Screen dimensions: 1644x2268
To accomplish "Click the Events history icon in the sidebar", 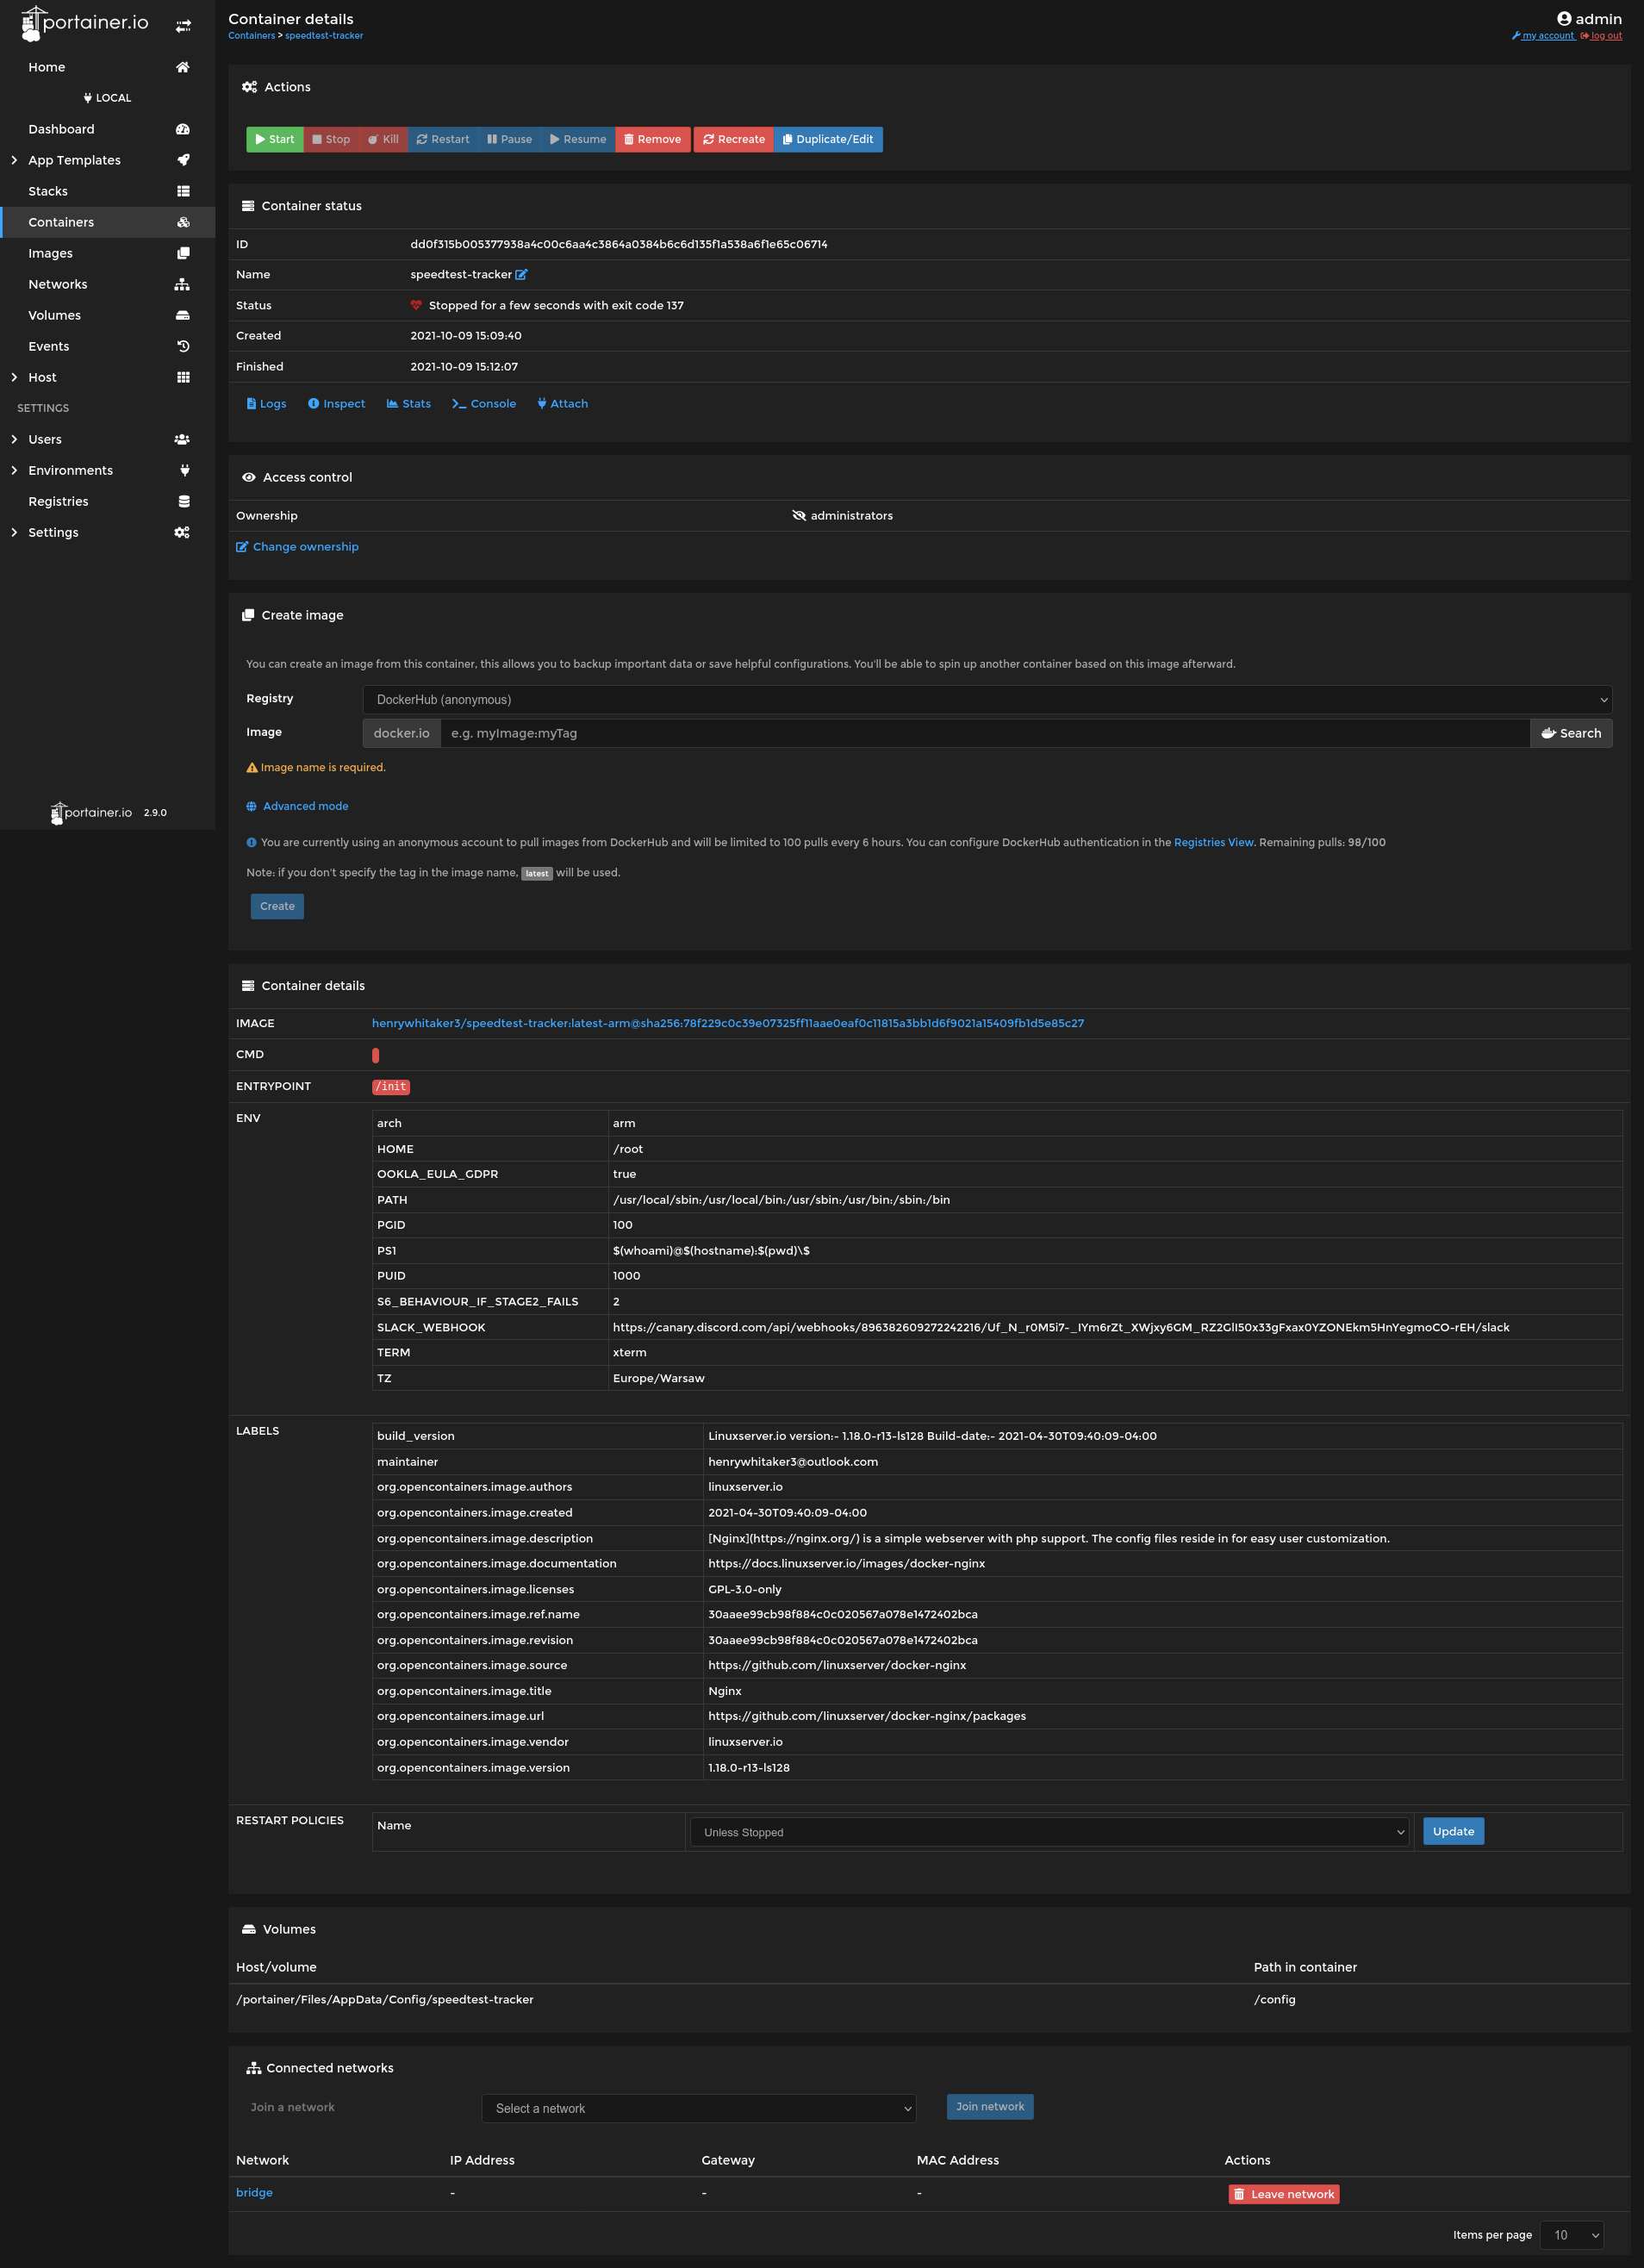I will tap(183, 346).
